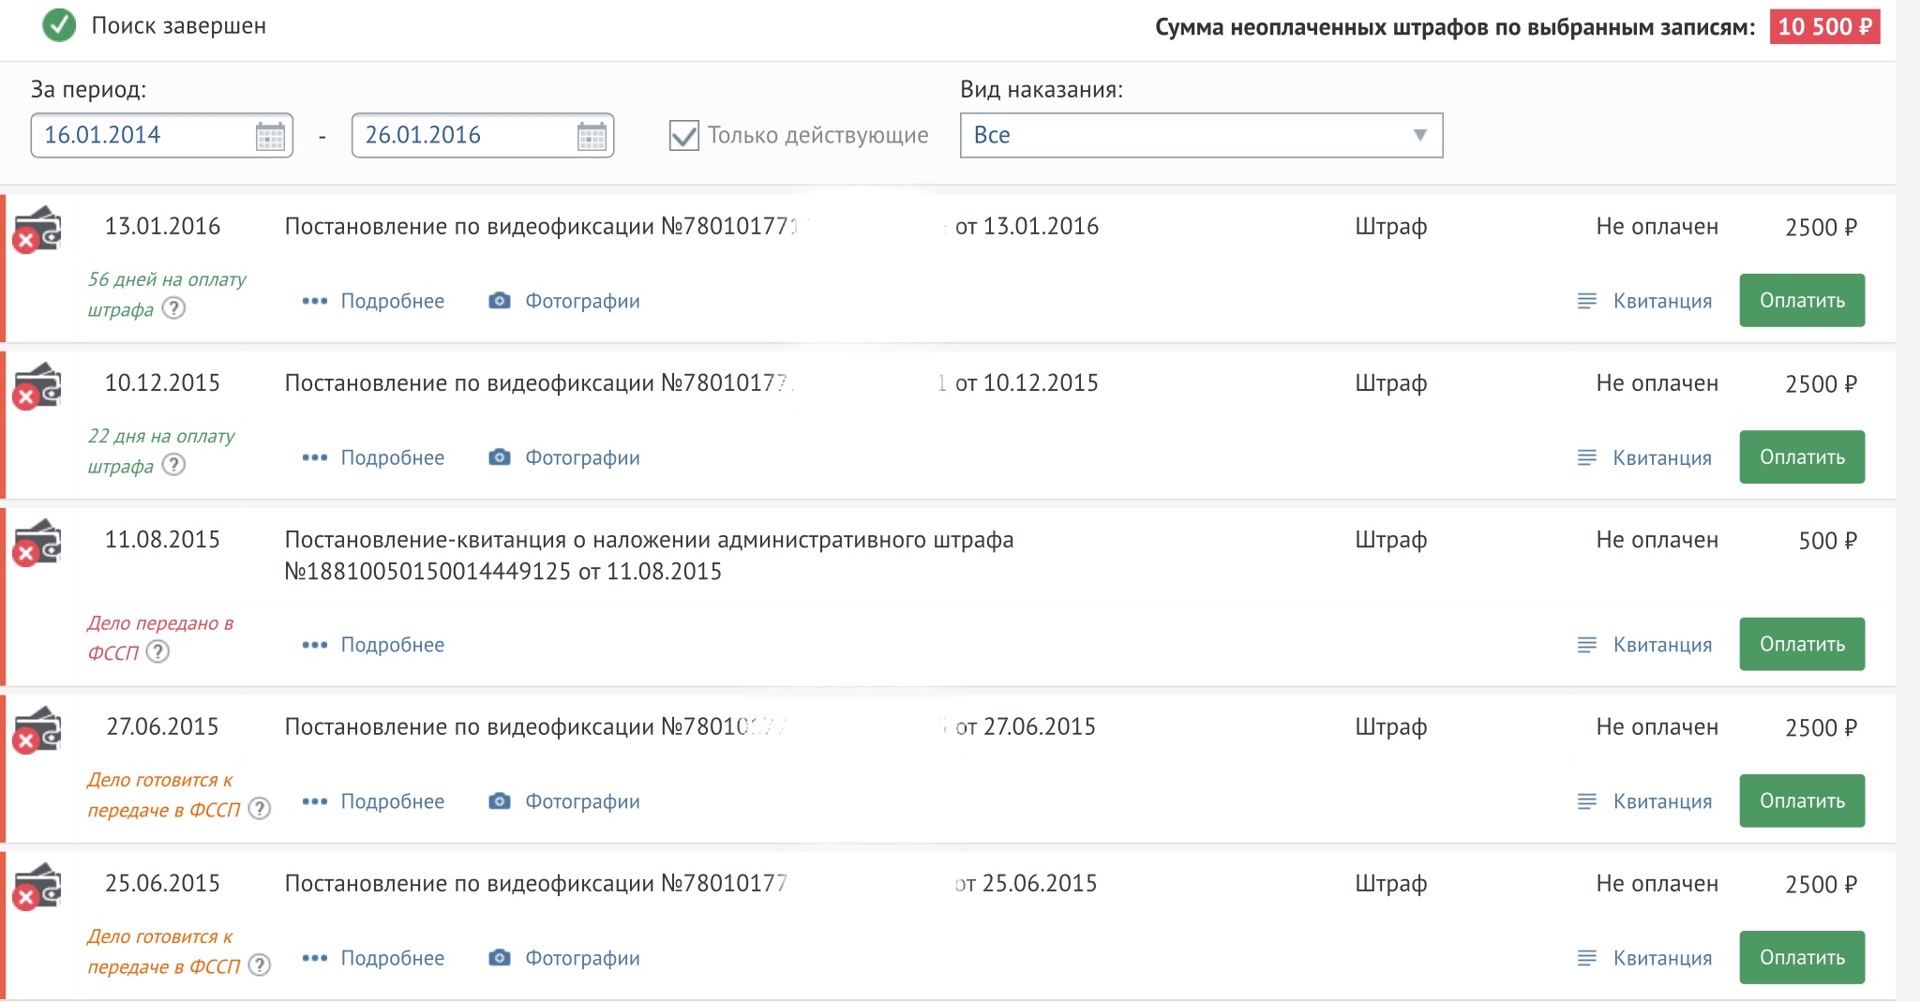Open calendar picker for start date 16.01.2014
Viewport: 1920px width, 1002px height.
click(270, 136)
